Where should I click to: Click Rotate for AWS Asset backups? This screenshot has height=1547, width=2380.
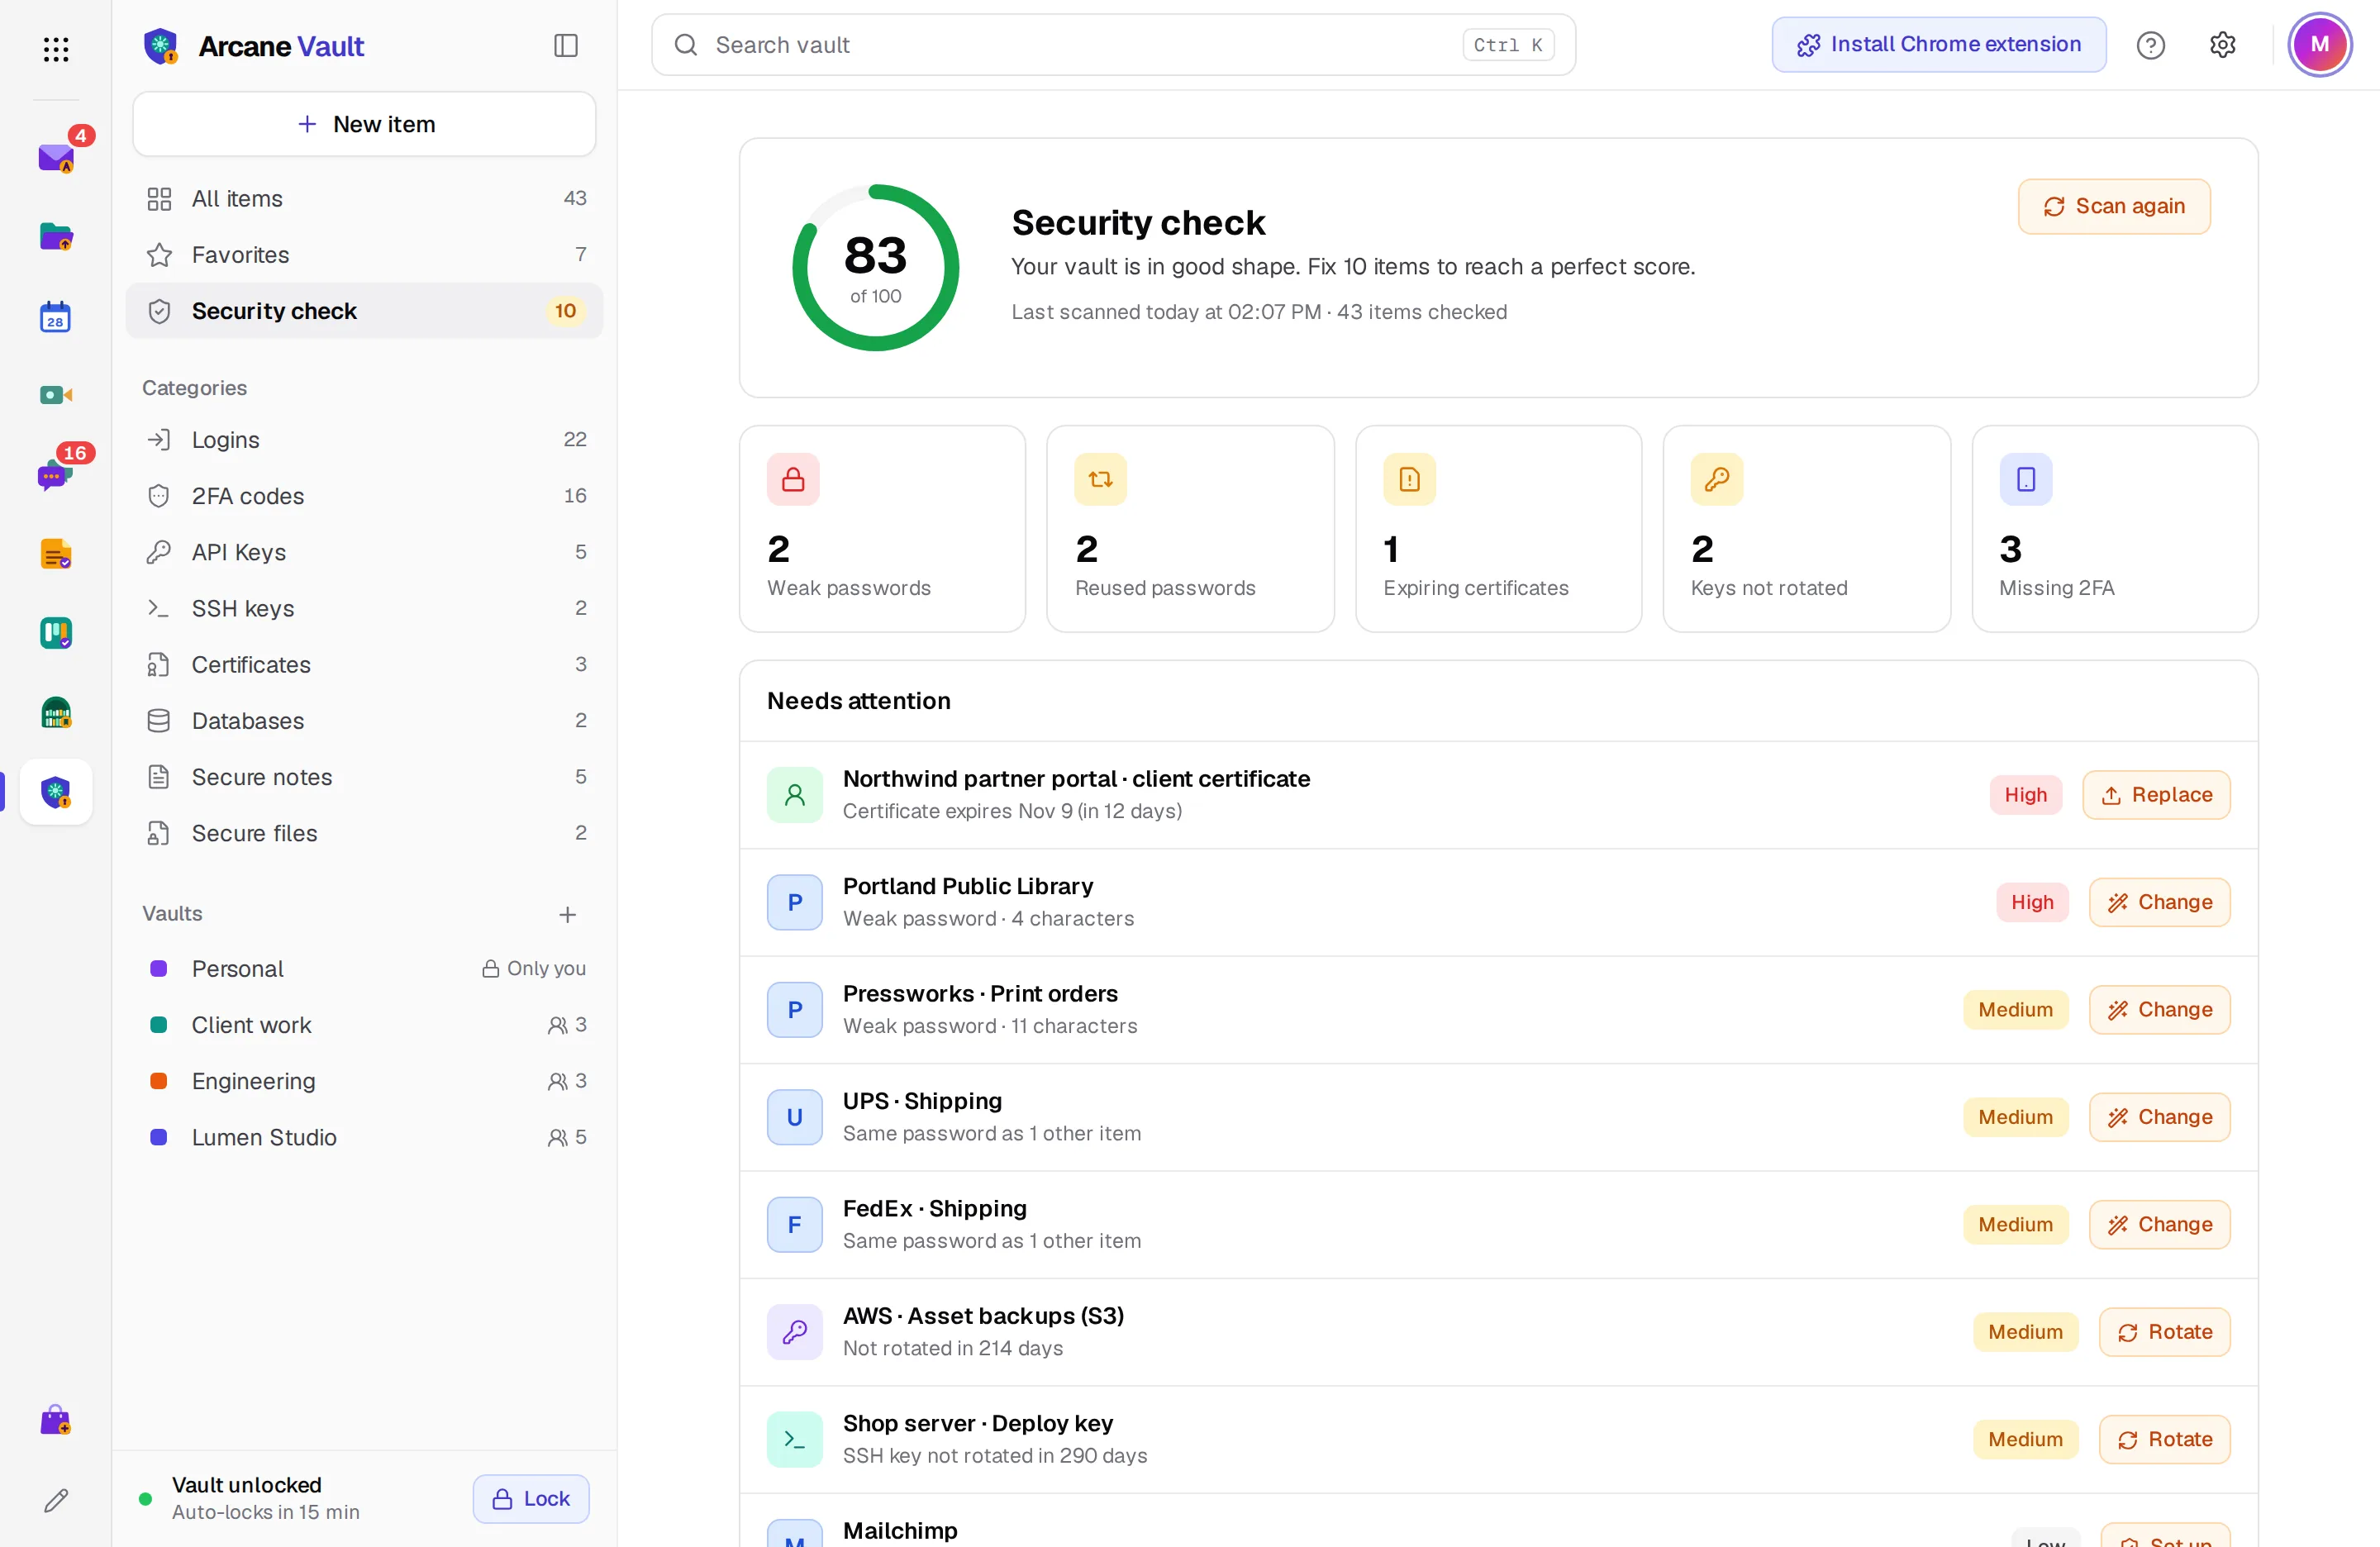pos(2164,1332)
